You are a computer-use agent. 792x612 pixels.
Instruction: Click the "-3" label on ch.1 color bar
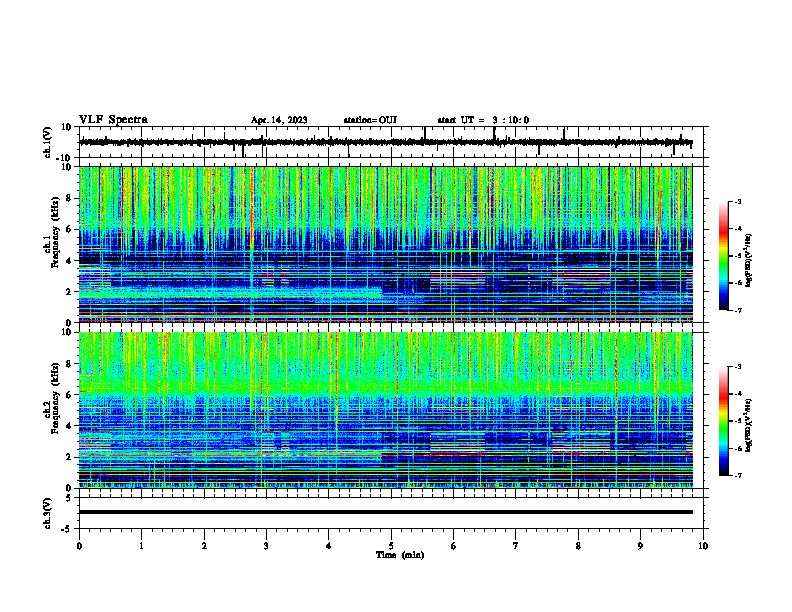[737, 201]
